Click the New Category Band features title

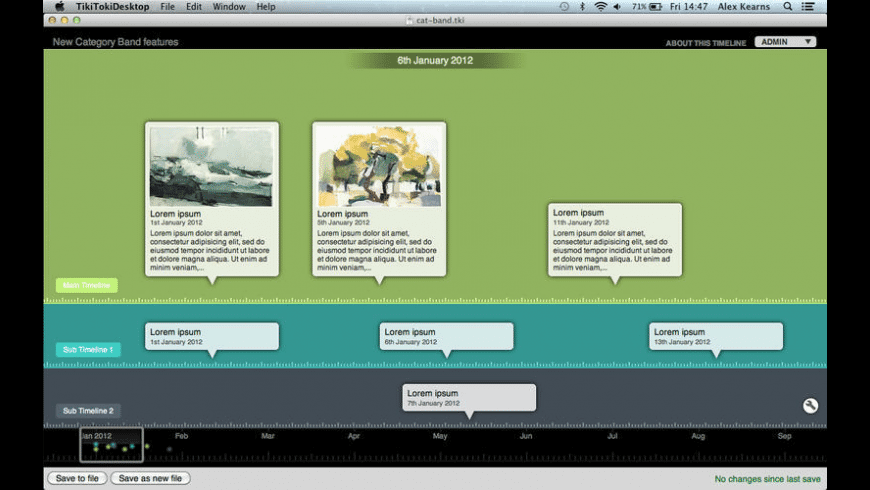click(115, 42)
